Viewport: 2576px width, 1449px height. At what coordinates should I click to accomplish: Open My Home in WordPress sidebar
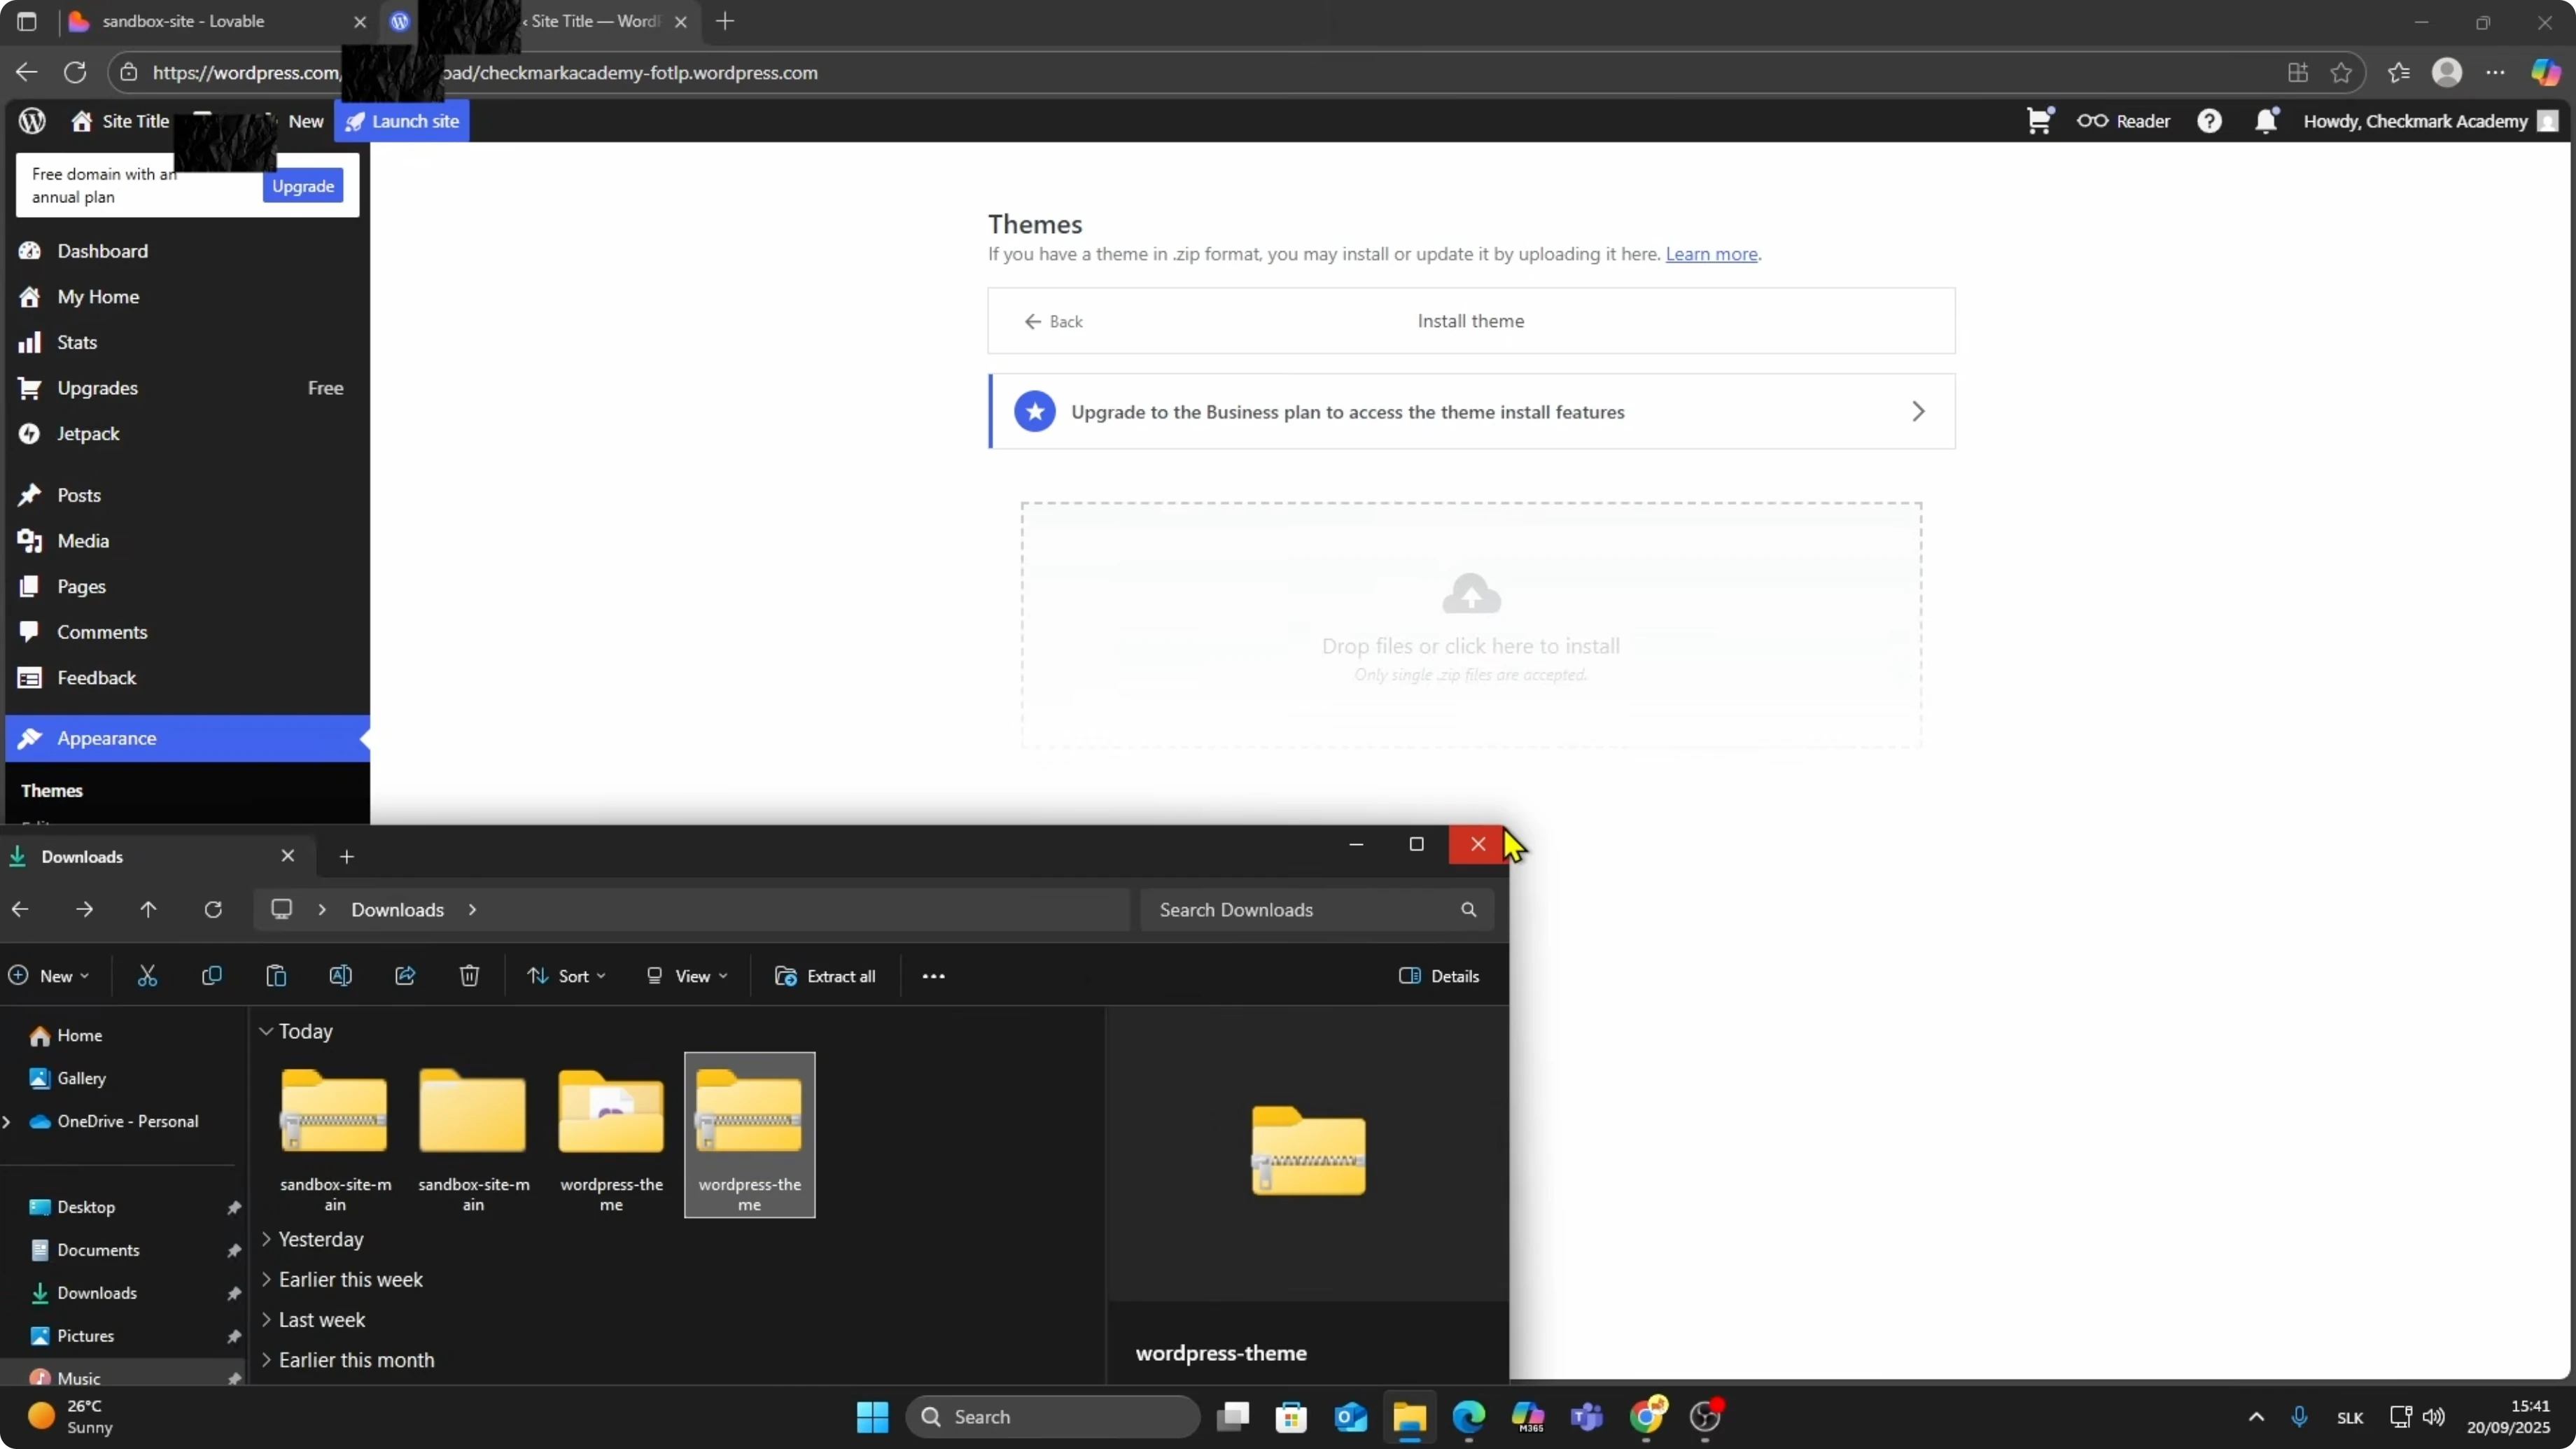tap(187, 297)
